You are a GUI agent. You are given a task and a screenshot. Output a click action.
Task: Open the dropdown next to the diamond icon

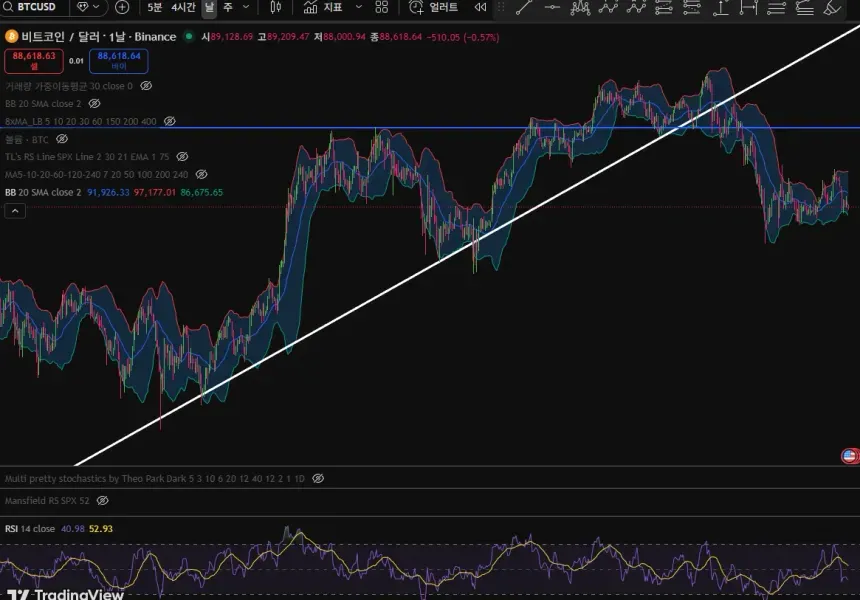96,7
